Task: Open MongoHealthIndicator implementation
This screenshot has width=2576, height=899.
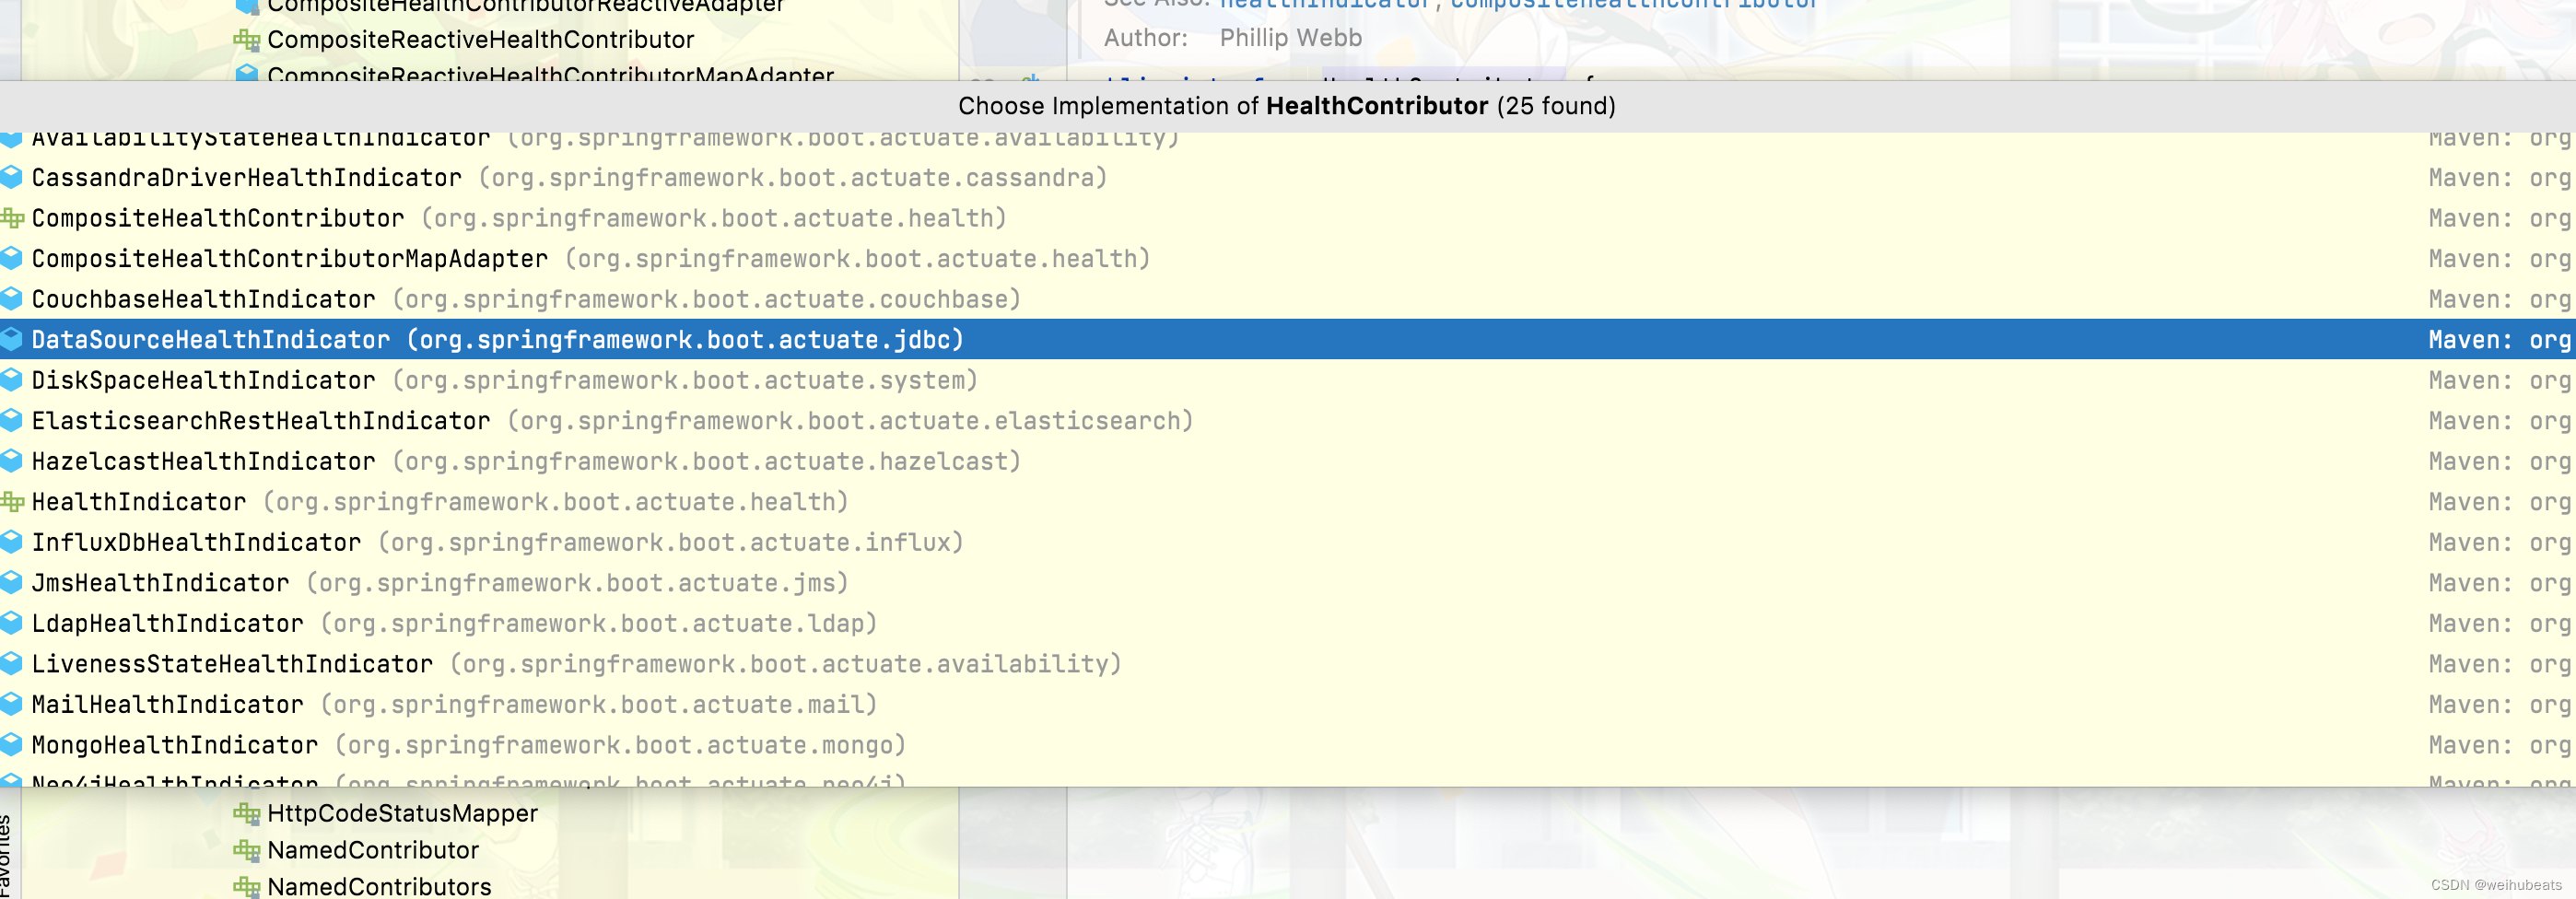Action: (1288, 744)
